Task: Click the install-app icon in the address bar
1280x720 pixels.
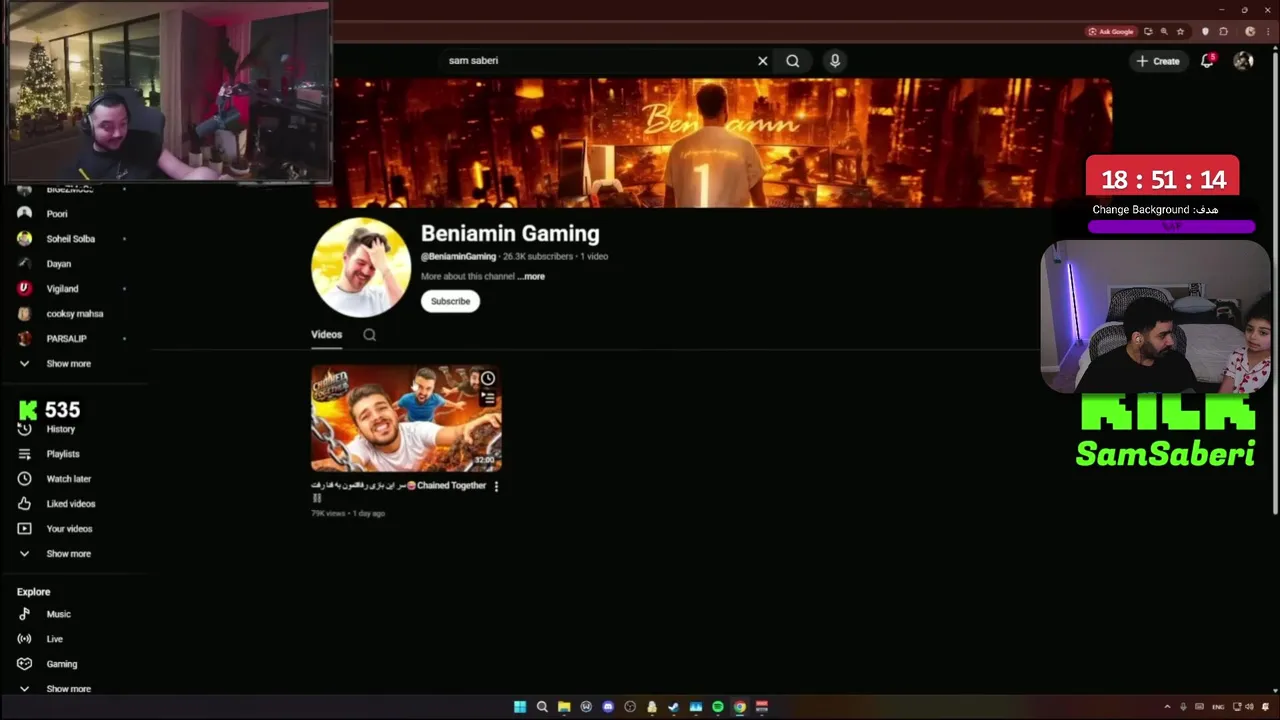Action: [x=1148, y=31]
